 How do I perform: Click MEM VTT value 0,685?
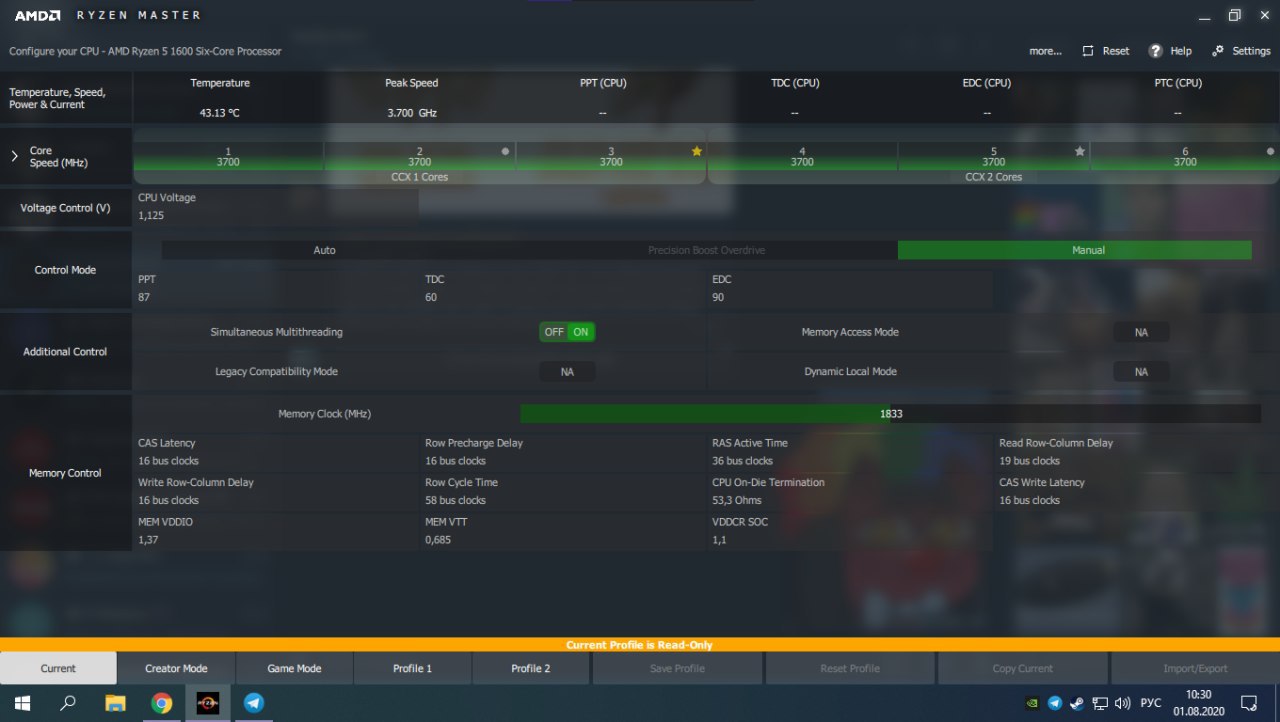[x=438, y=540]
